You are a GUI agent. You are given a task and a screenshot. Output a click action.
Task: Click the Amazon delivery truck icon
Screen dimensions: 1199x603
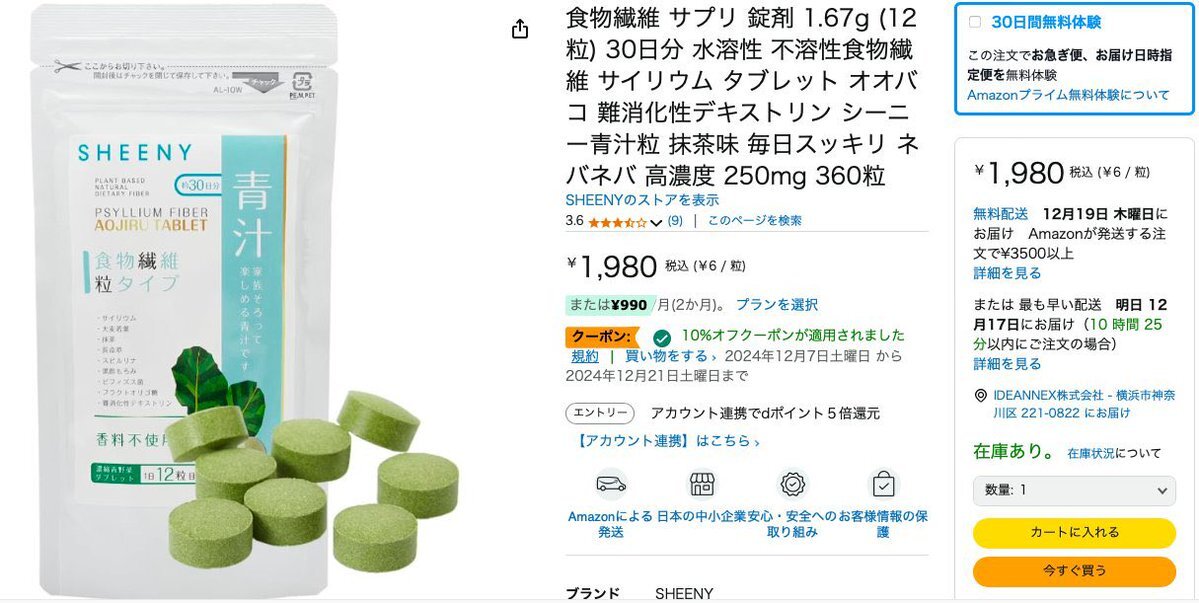pyautogui.click(x=611, y=484)
